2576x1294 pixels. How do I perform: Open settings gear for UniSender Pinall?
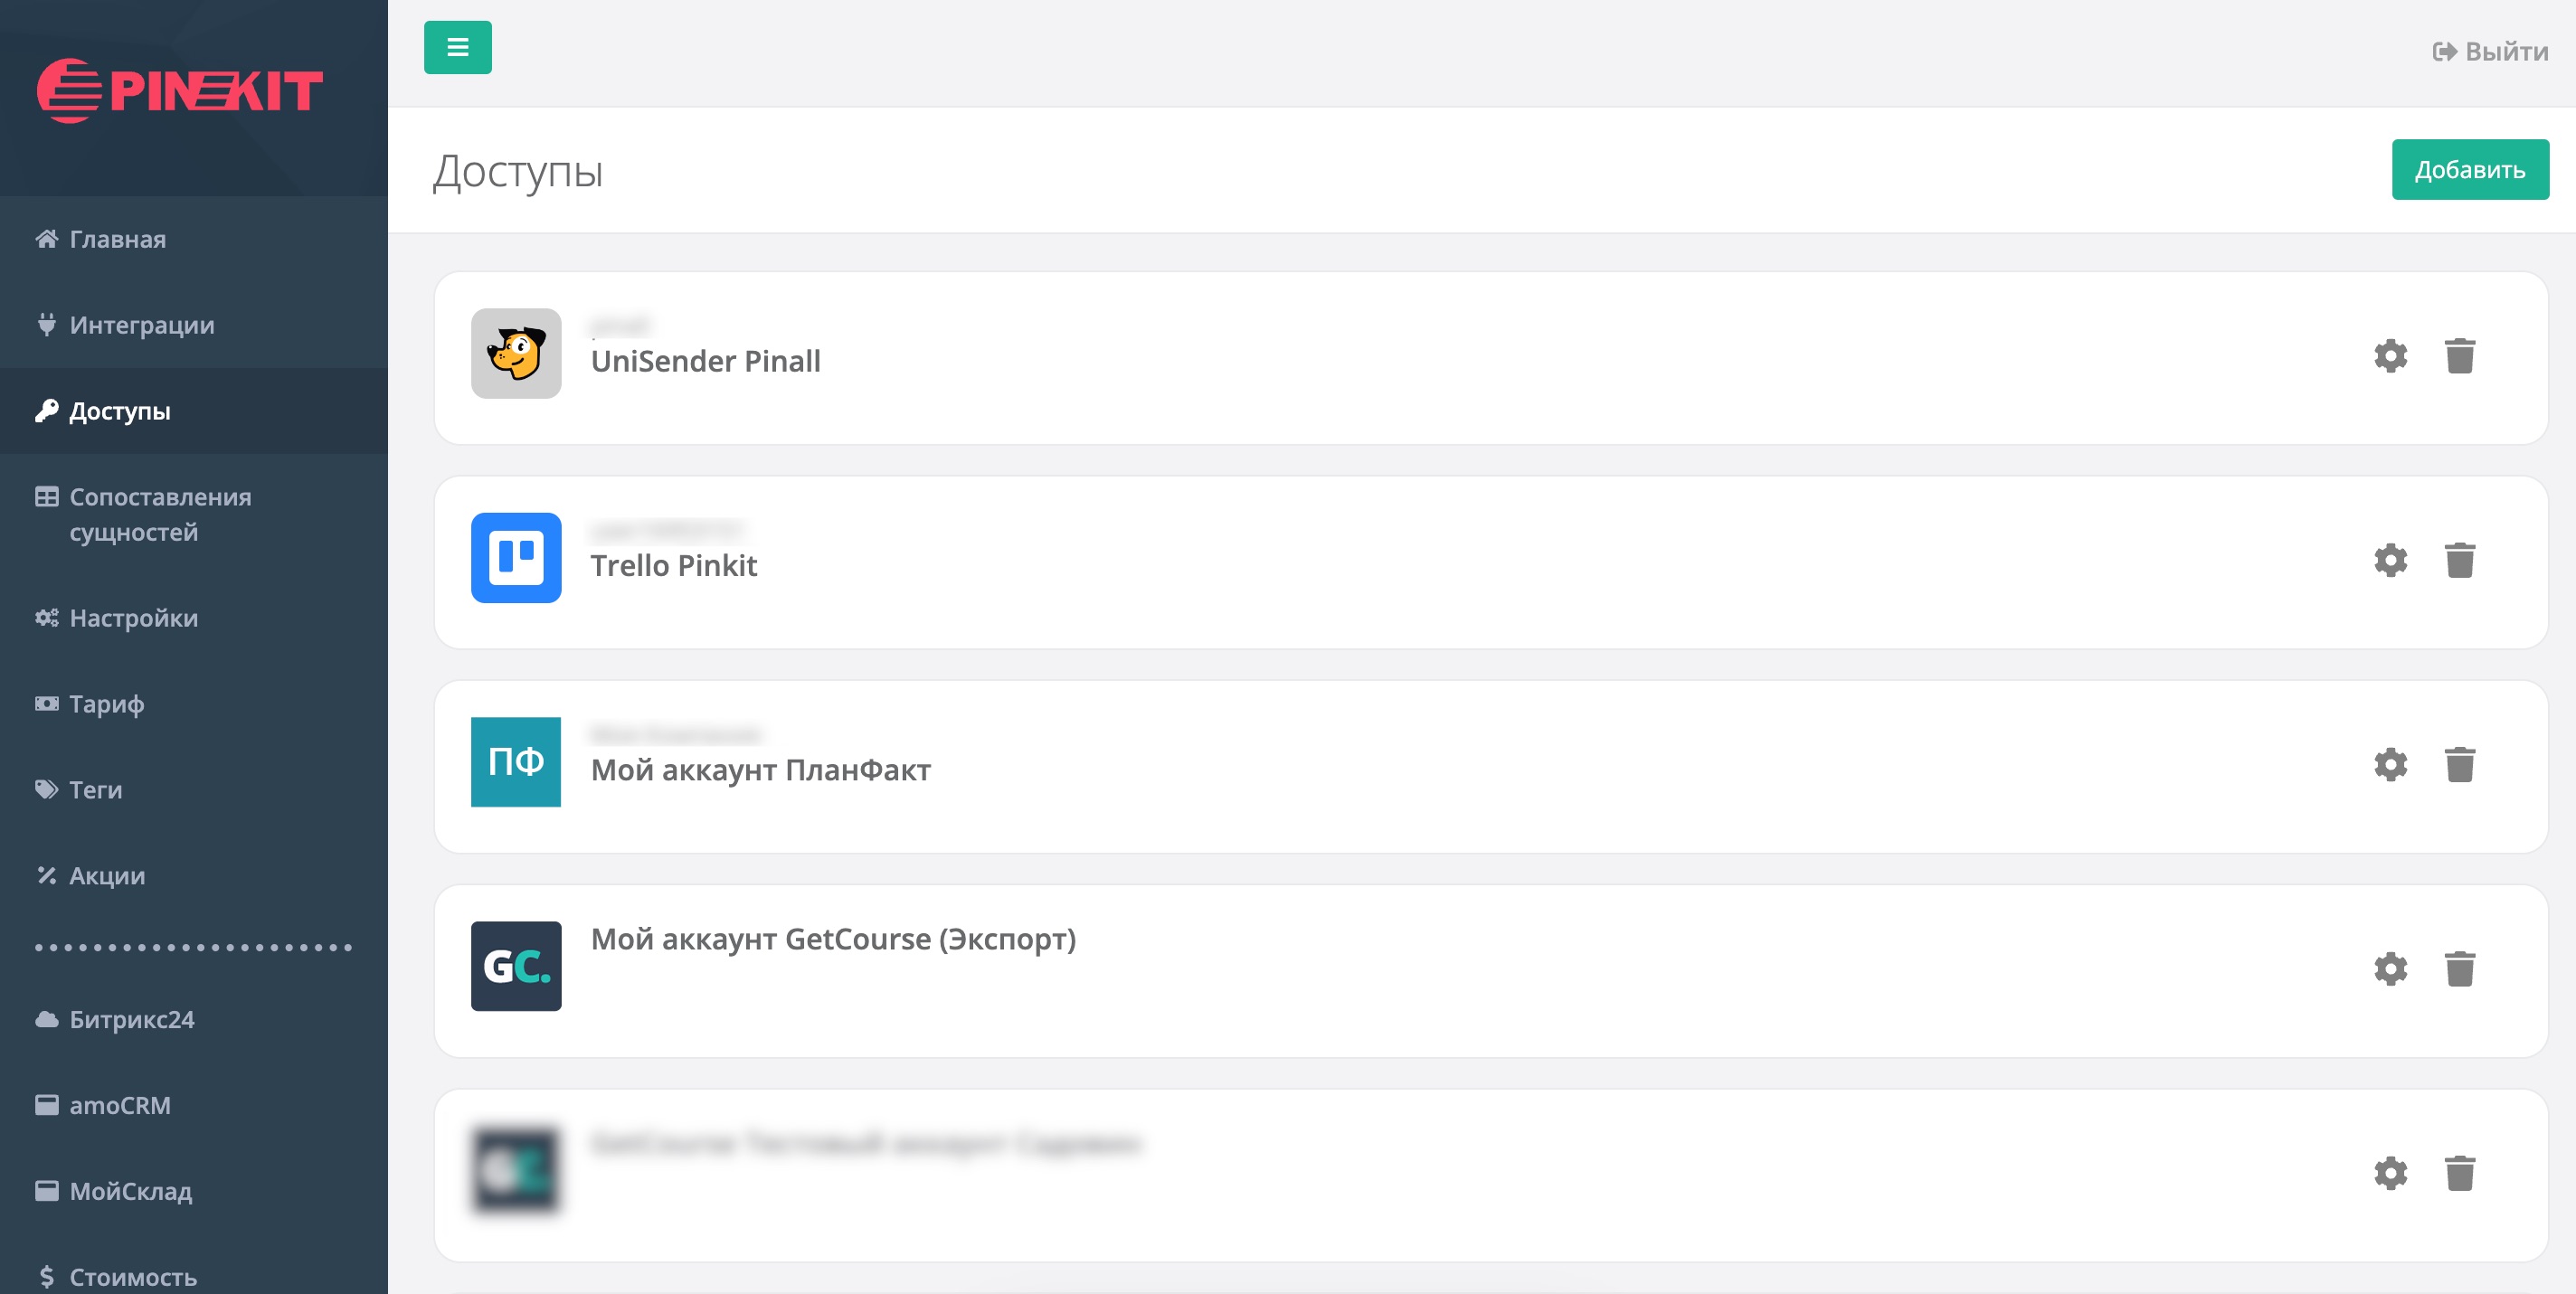pyautogui.click(x=2390, y=356)
